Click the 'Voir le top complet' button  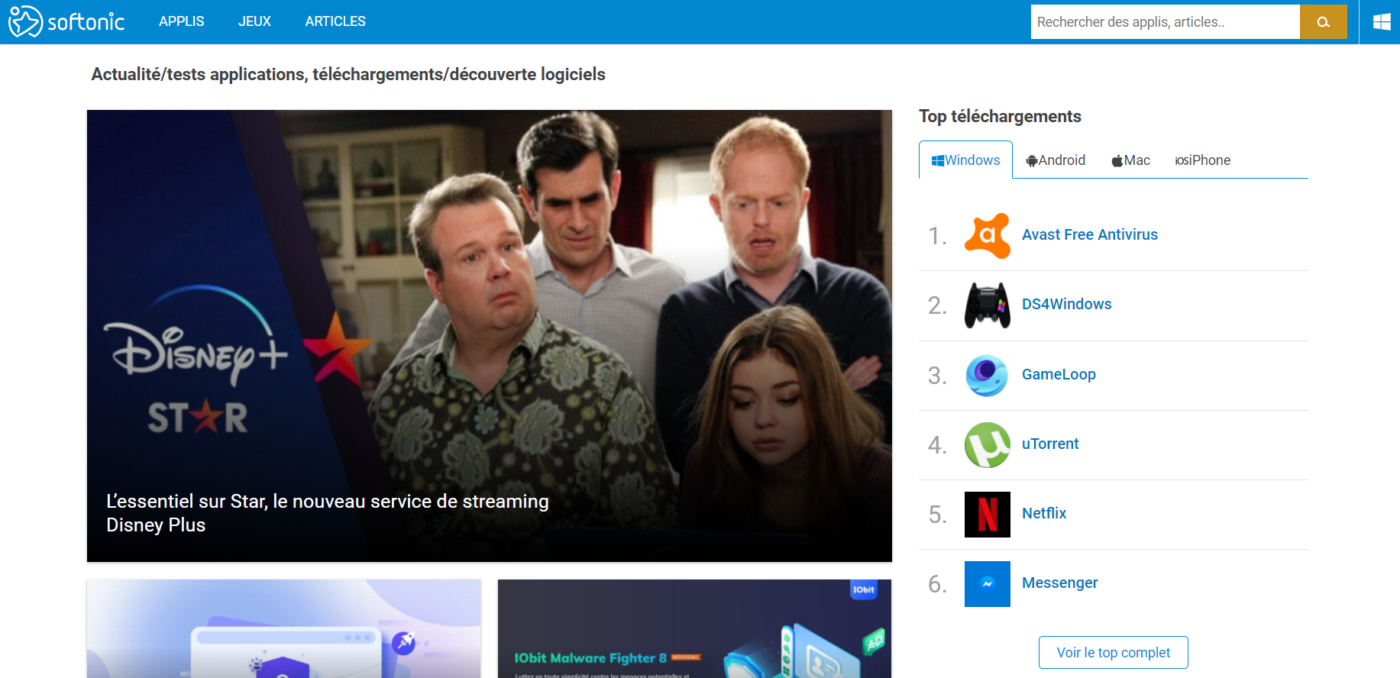pyautogui.click(x=1113, y=653)
